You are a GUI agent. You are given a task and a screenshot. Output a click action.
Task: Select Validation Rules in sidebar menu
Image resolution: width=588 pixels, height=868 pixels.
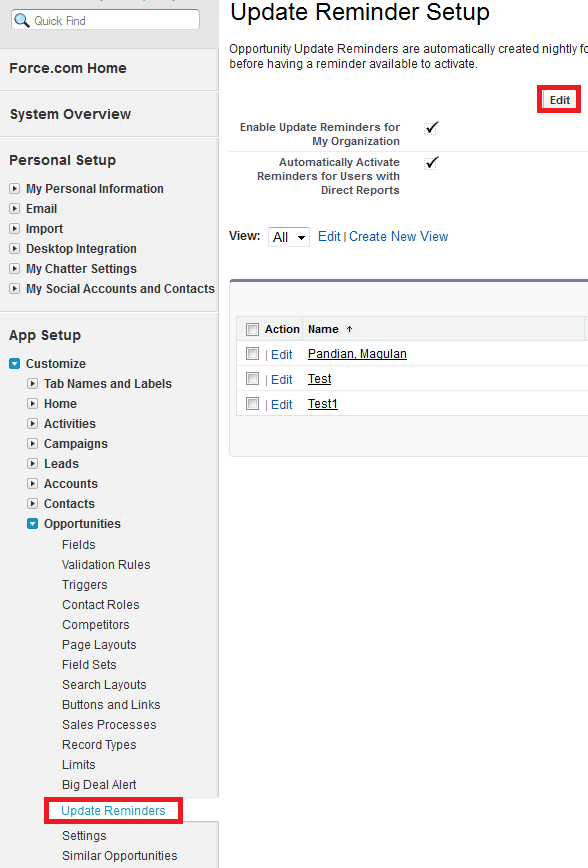click(106, 565)
